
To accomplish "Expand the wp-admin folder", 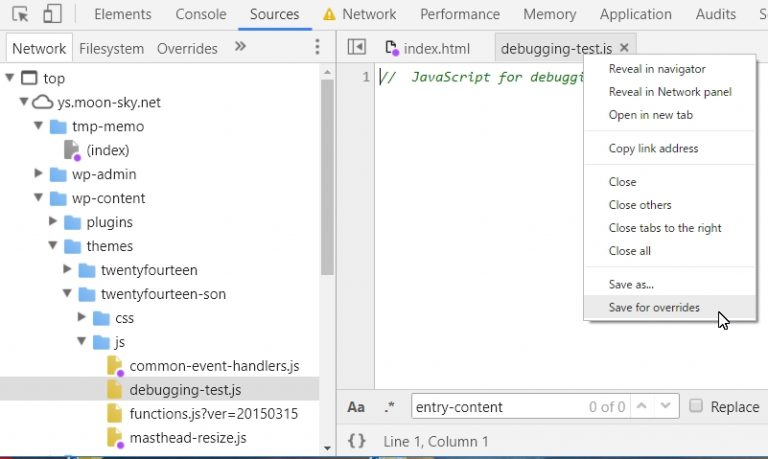I will pyautogui.click(x=38, y=173).
